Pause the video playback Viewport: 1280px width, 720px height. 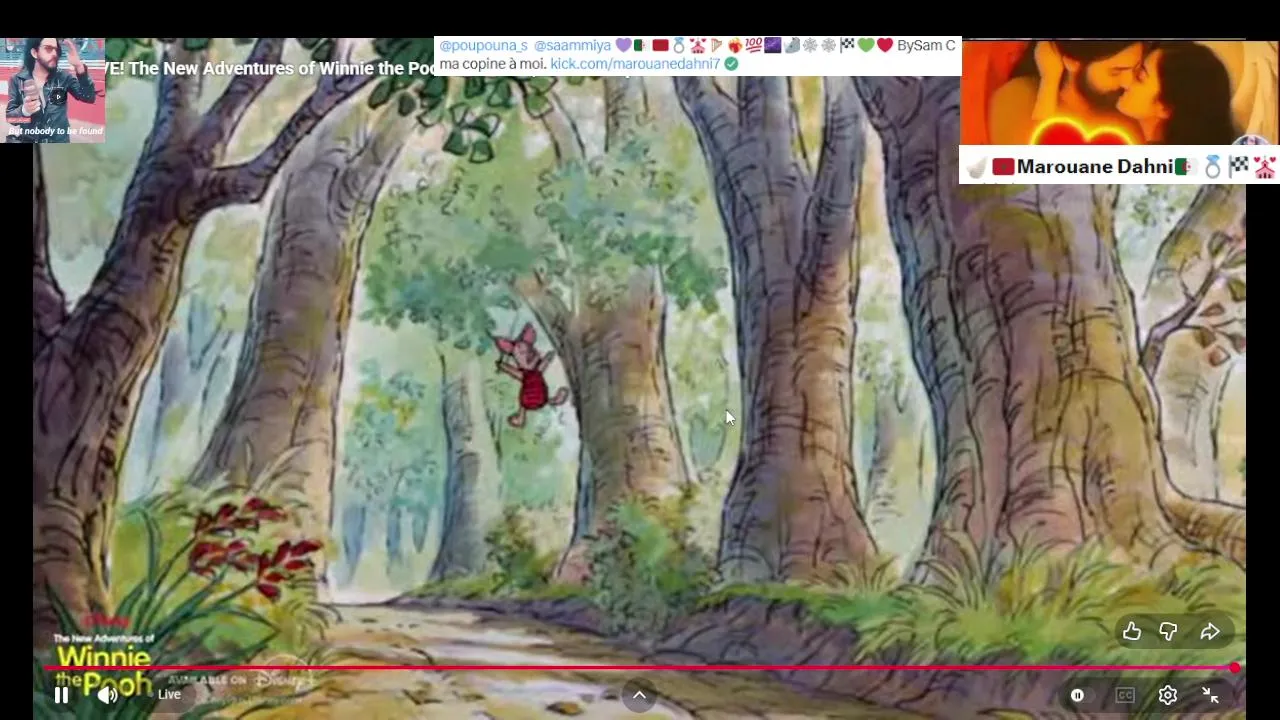(x=61, y=695)
